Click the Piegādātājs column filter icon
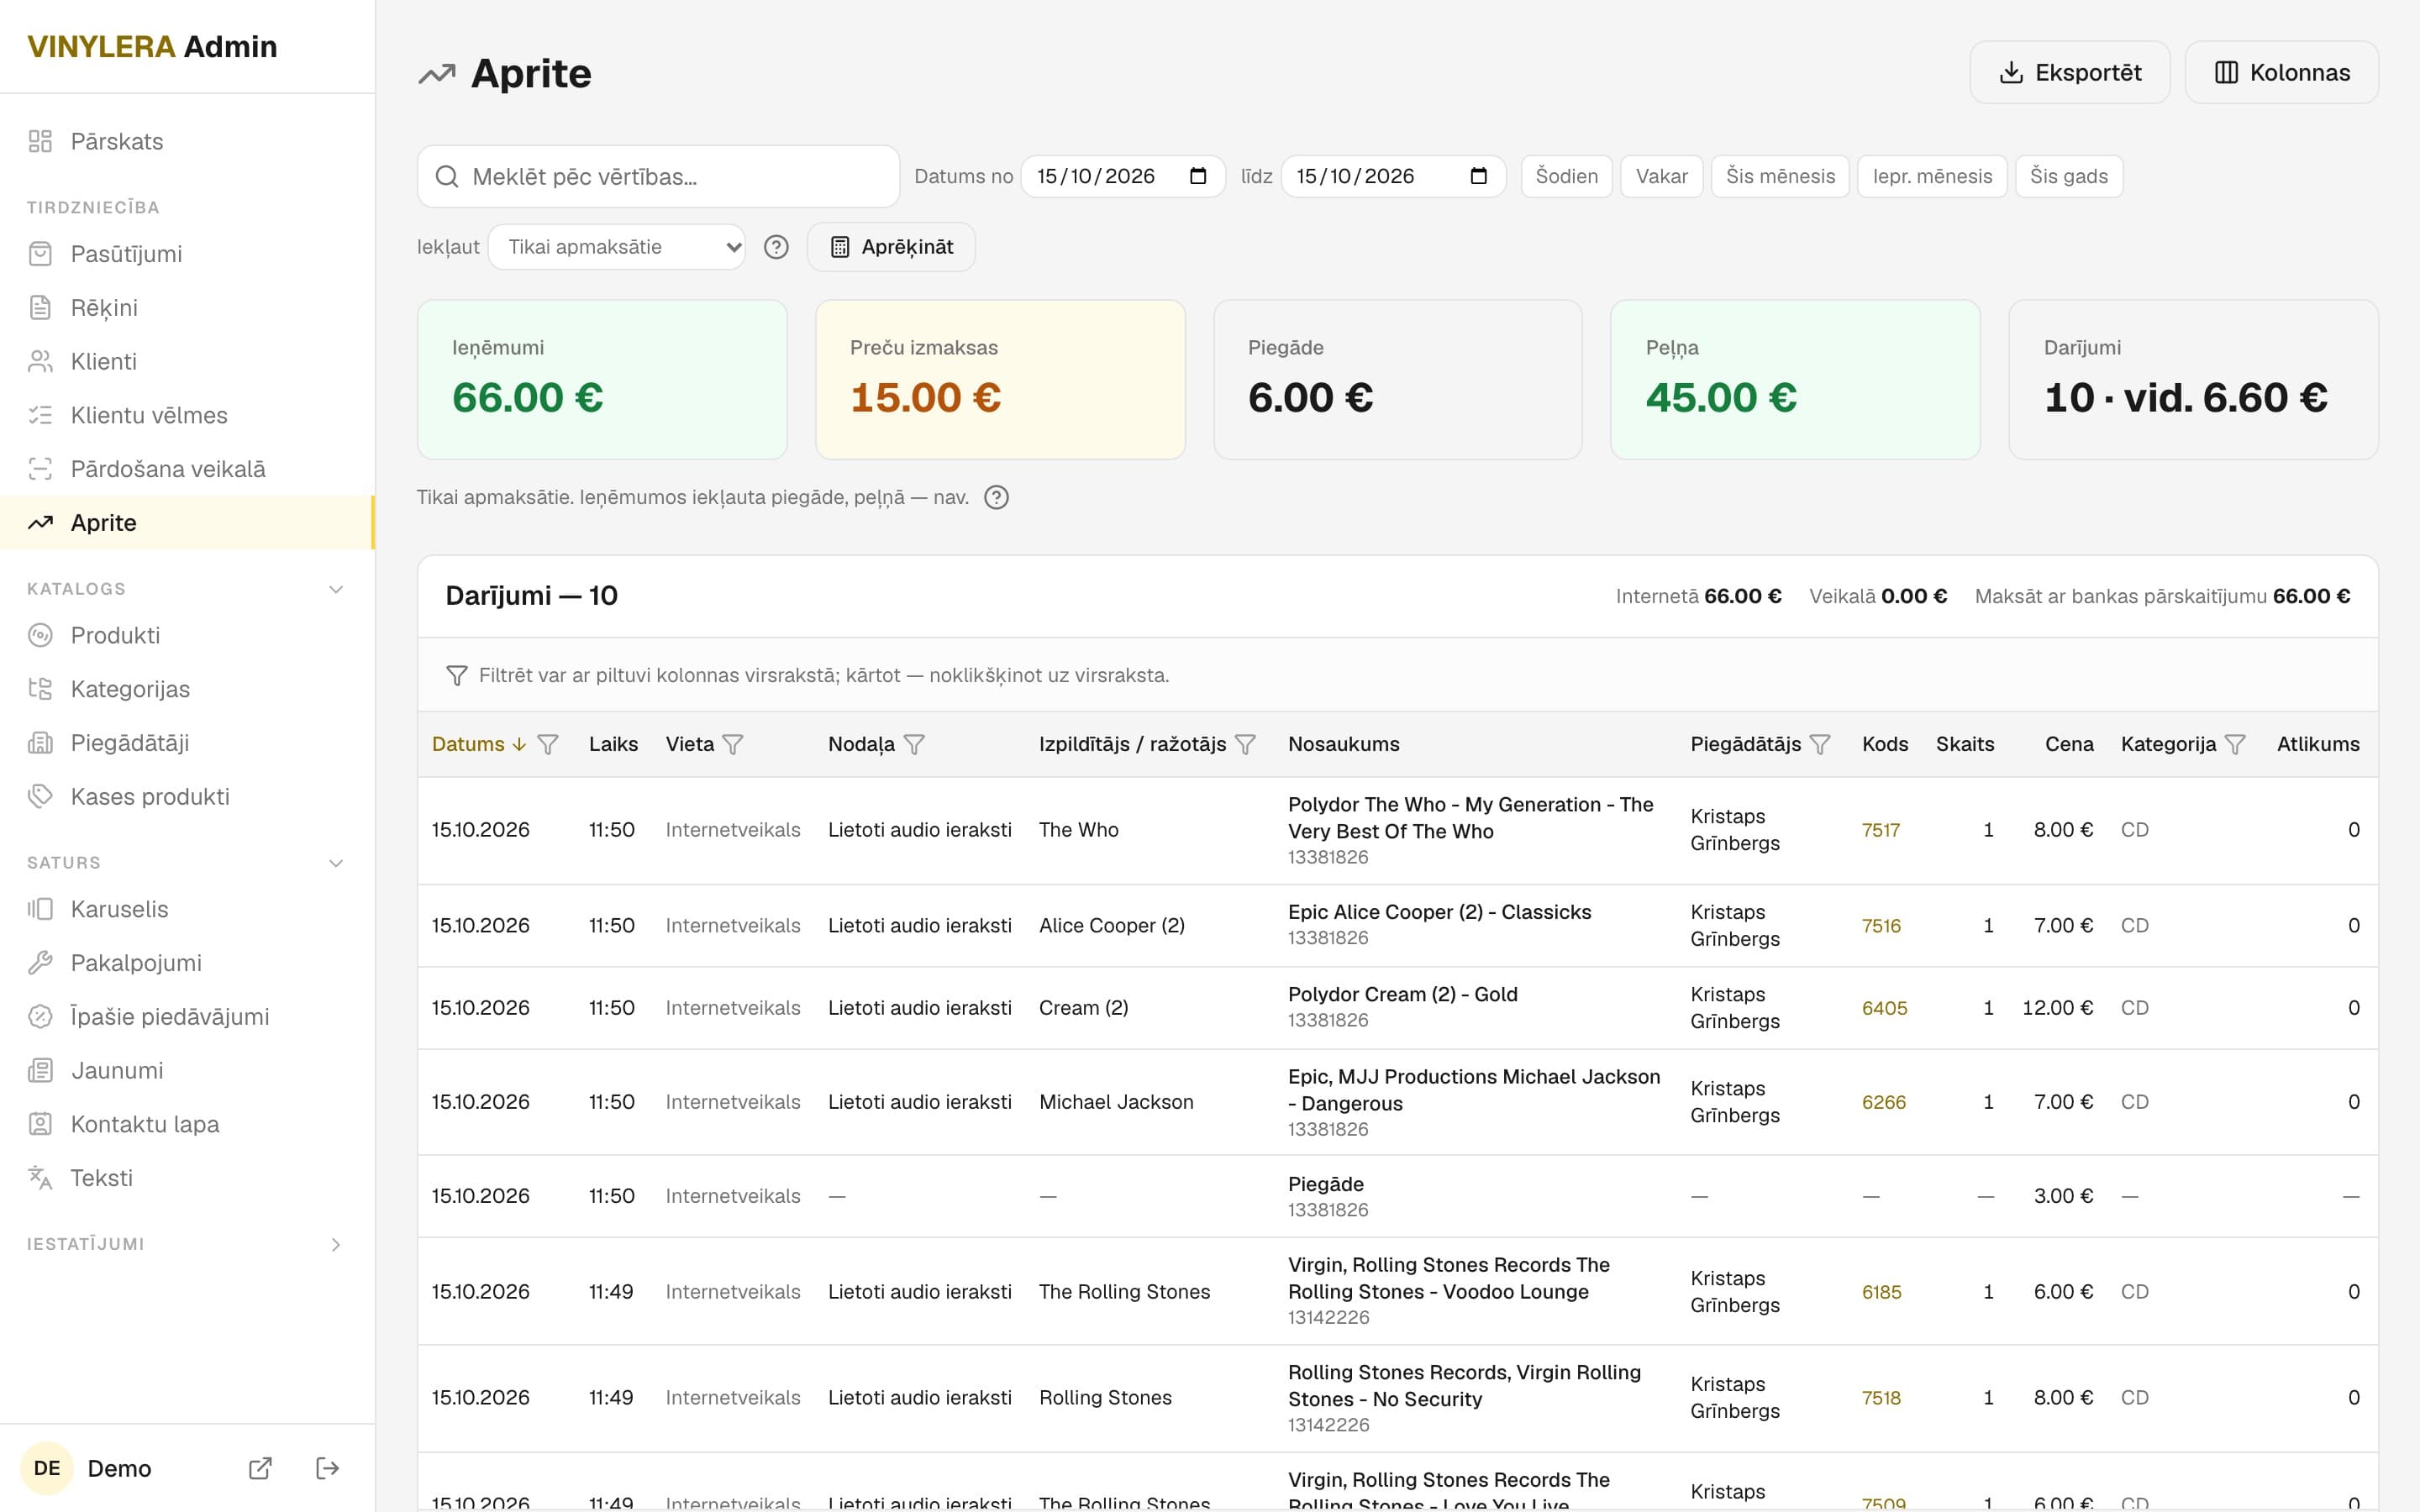 [x=1820, y=744]
